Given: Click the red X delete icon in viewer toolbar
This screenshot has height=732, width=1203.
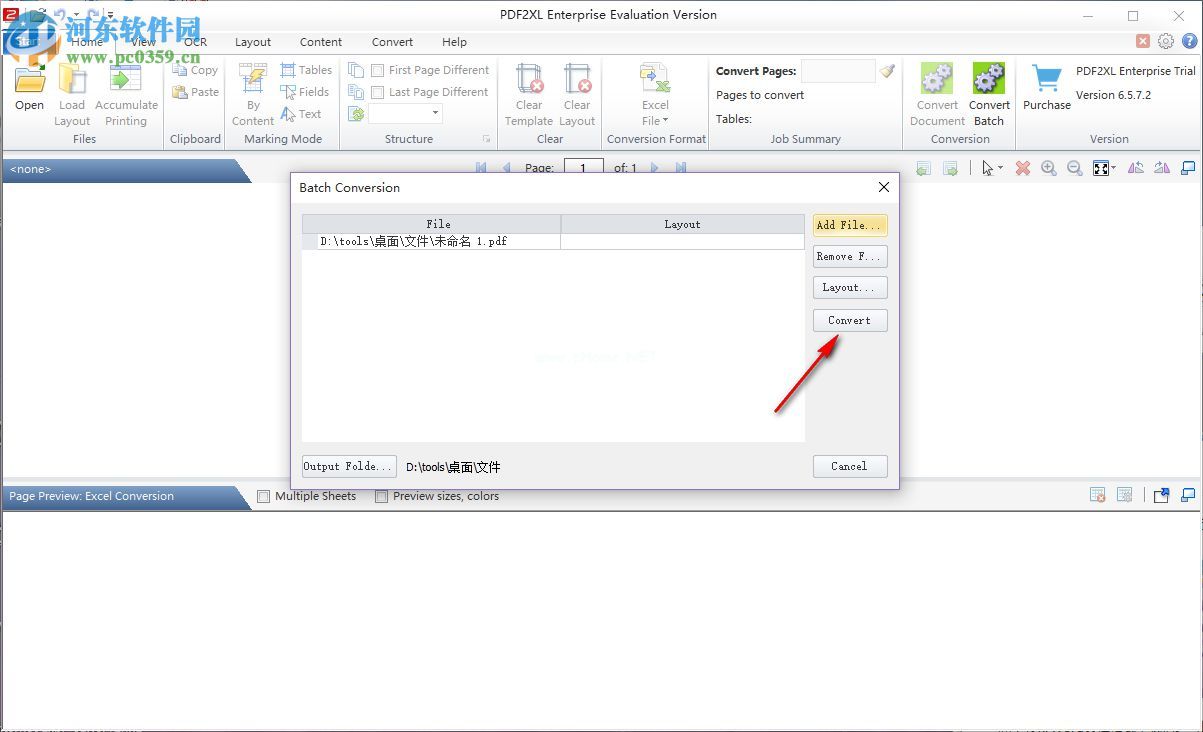Looking at the screenshot, I should pos(1022,168).
